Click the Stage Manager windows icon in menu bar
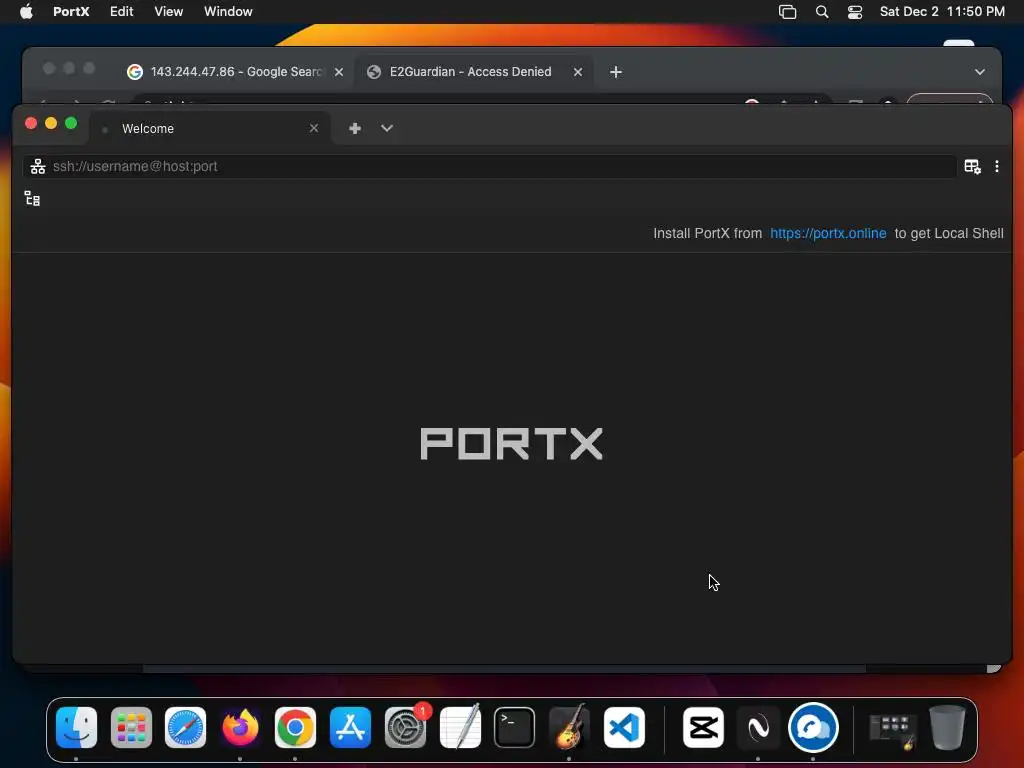Image resolution: width=1024 pixels, height=768 pixels. click(788, 12)
